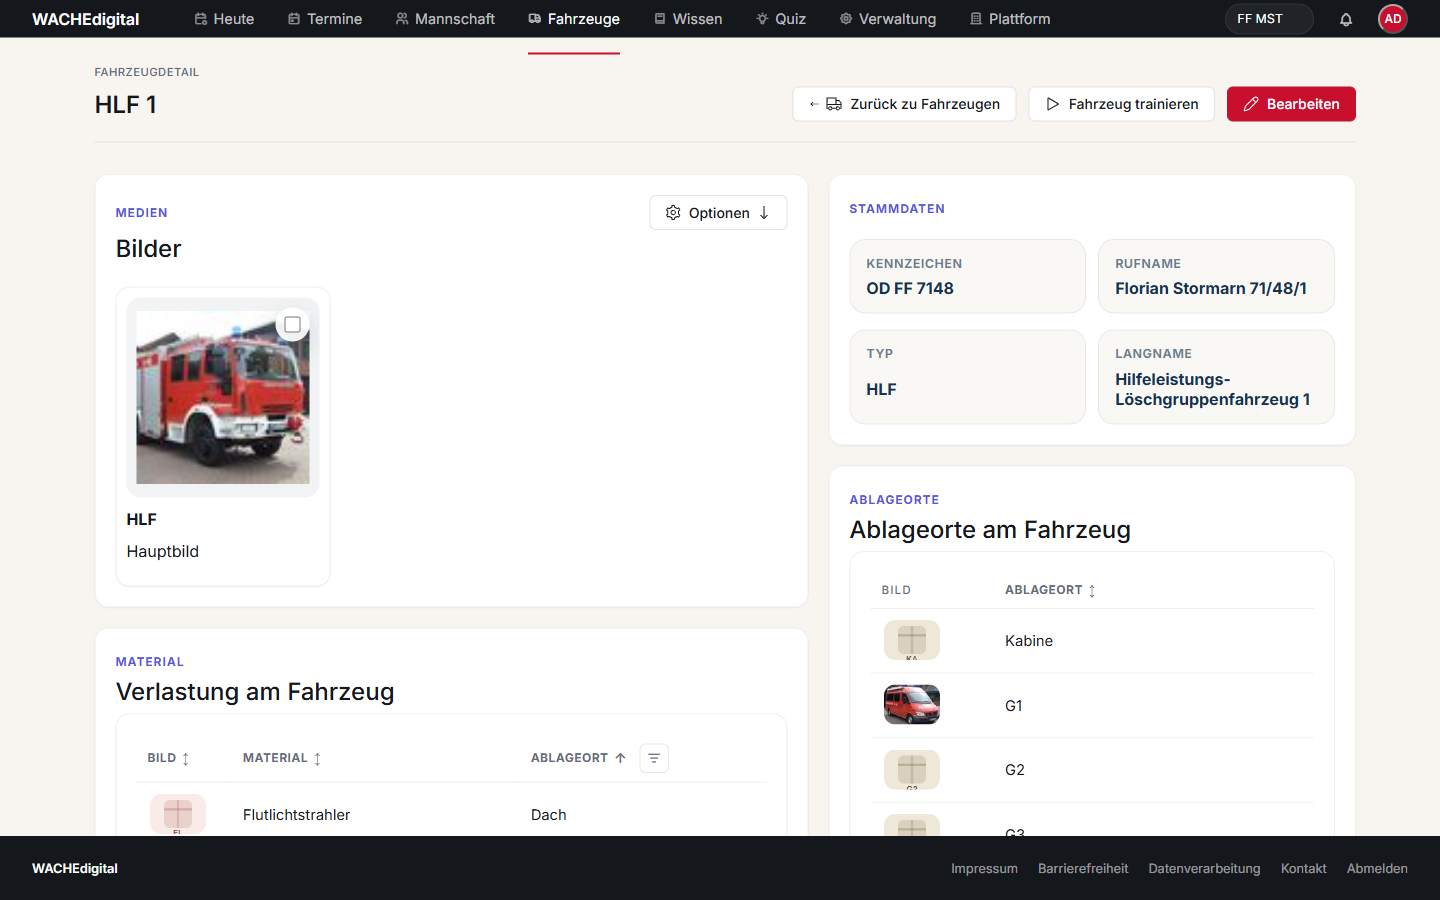Click the G2 placeholder image icon
Viewport: 1440px width, 900px height.
pyautogui.click(x=912, y=770)
